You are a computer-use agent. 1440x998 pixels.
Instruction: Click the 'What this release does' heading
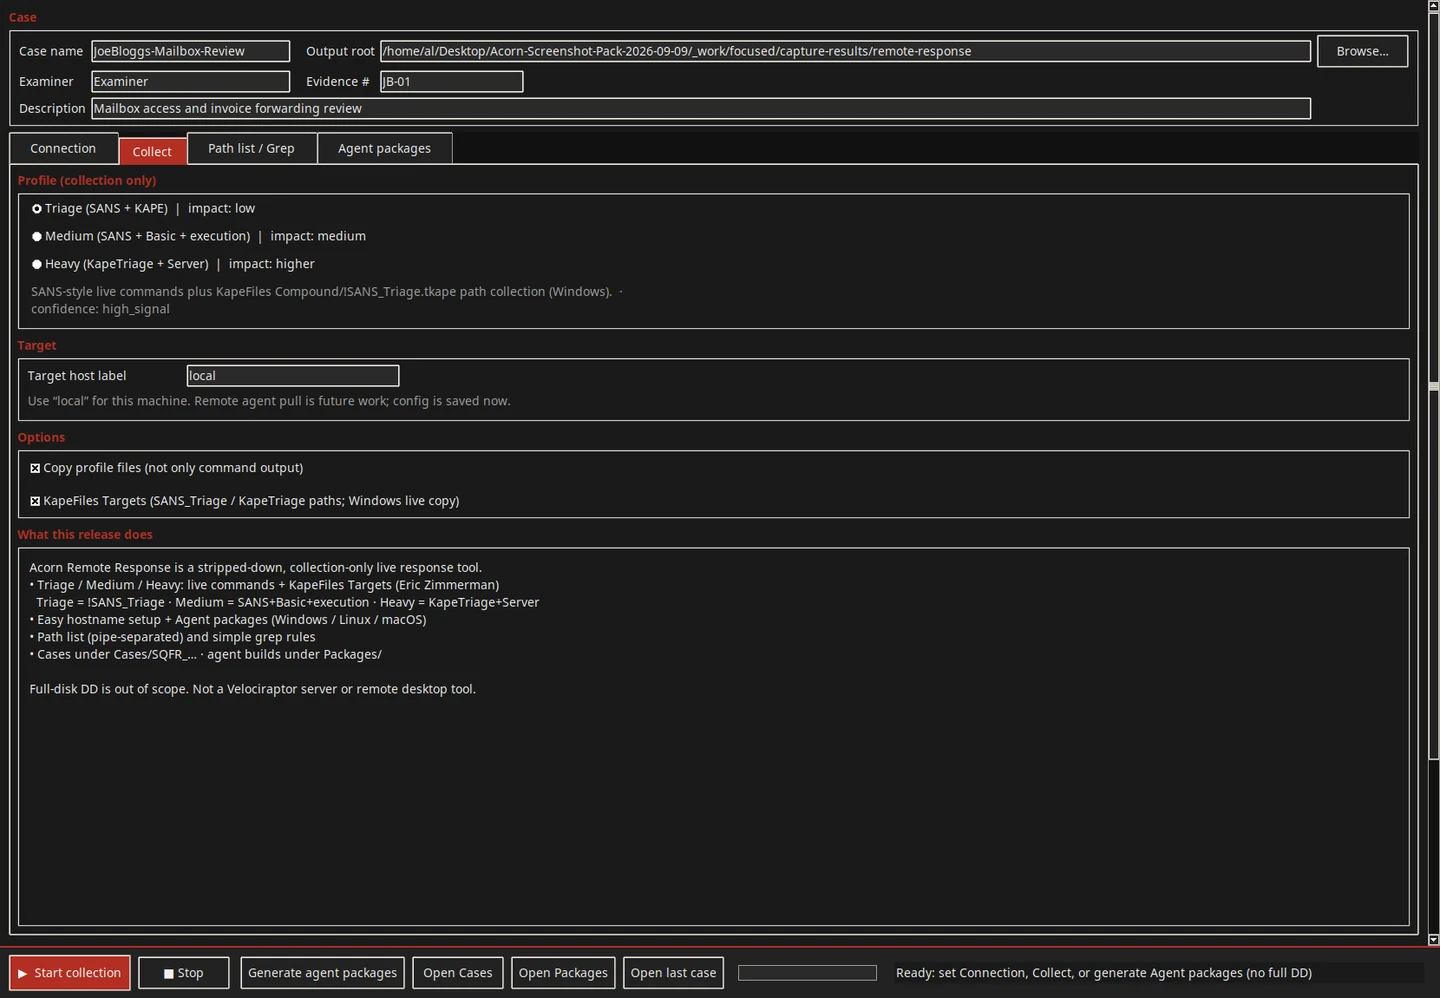(85, 535)
